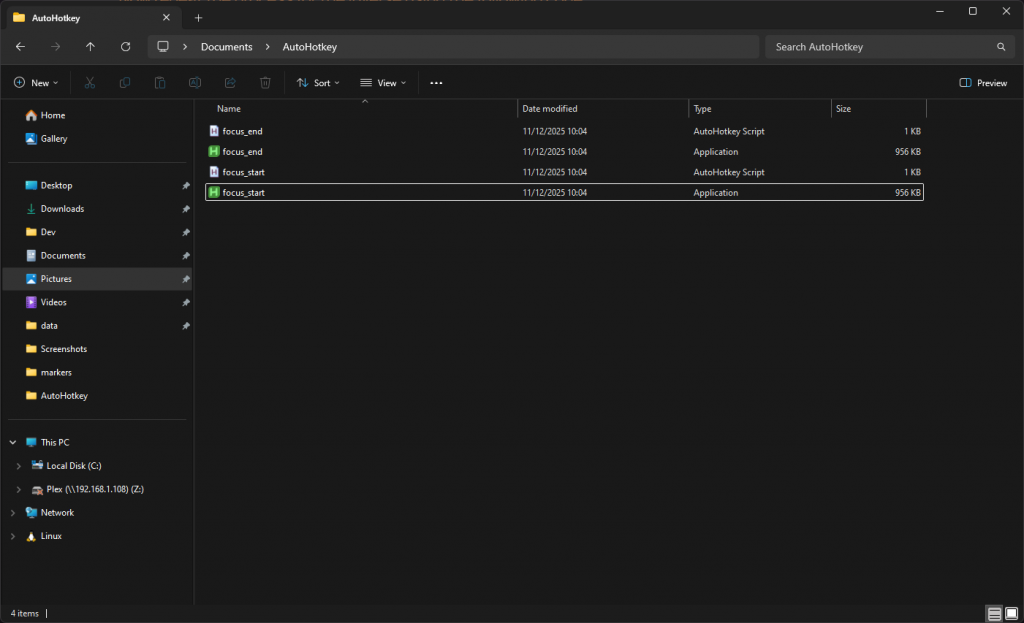Click the See more three-dots icon
1024x623 pixels.
(x=436, y=83)
